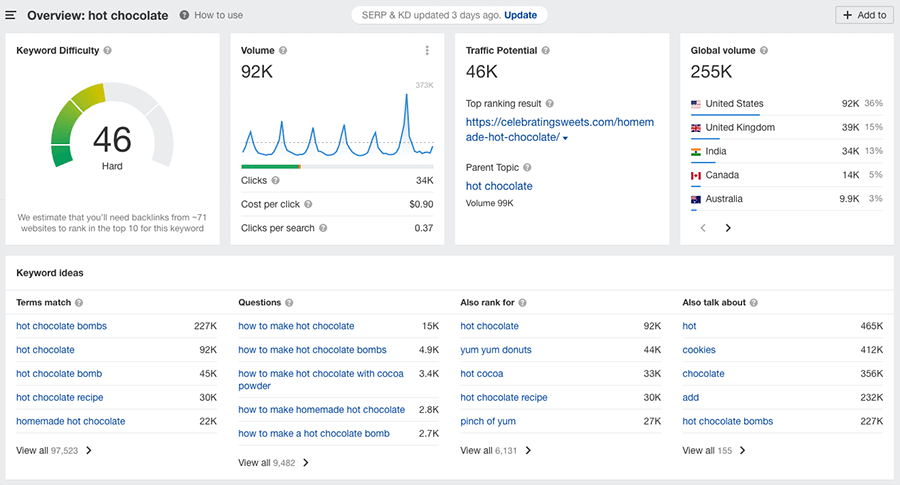This screenshot has width=900, height=485.
Task: Click the Also rank for help icon
Action: 522,302
